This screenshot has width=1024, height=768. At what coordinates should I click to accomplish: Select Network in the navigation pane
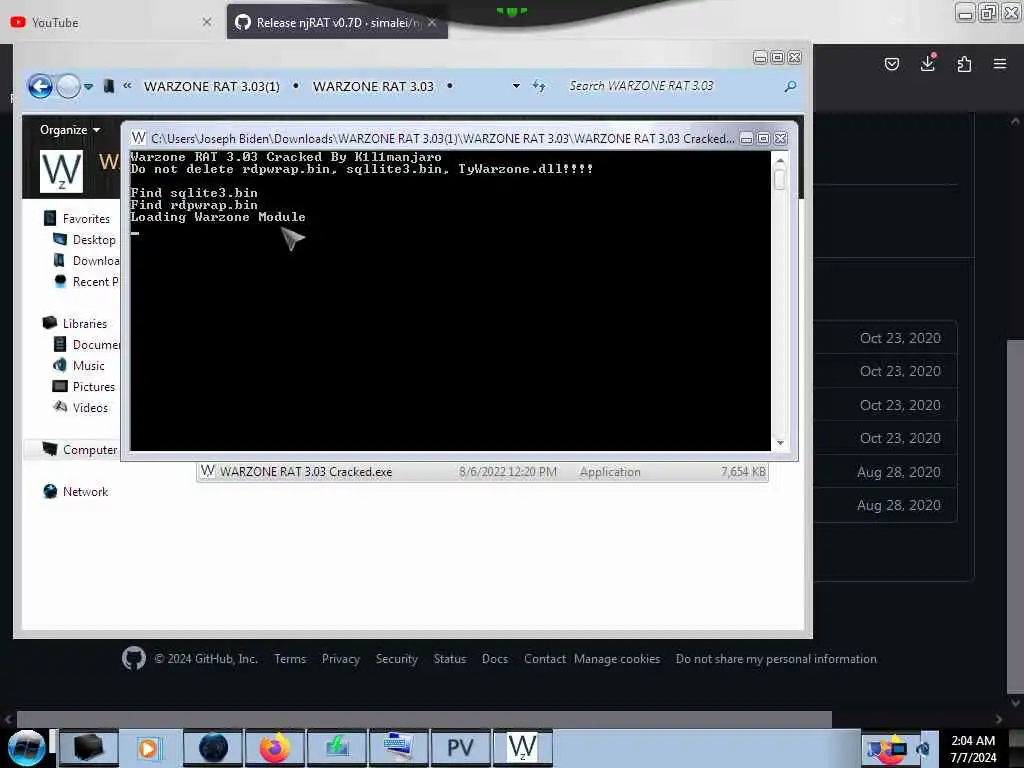click(x=75, y=491)
